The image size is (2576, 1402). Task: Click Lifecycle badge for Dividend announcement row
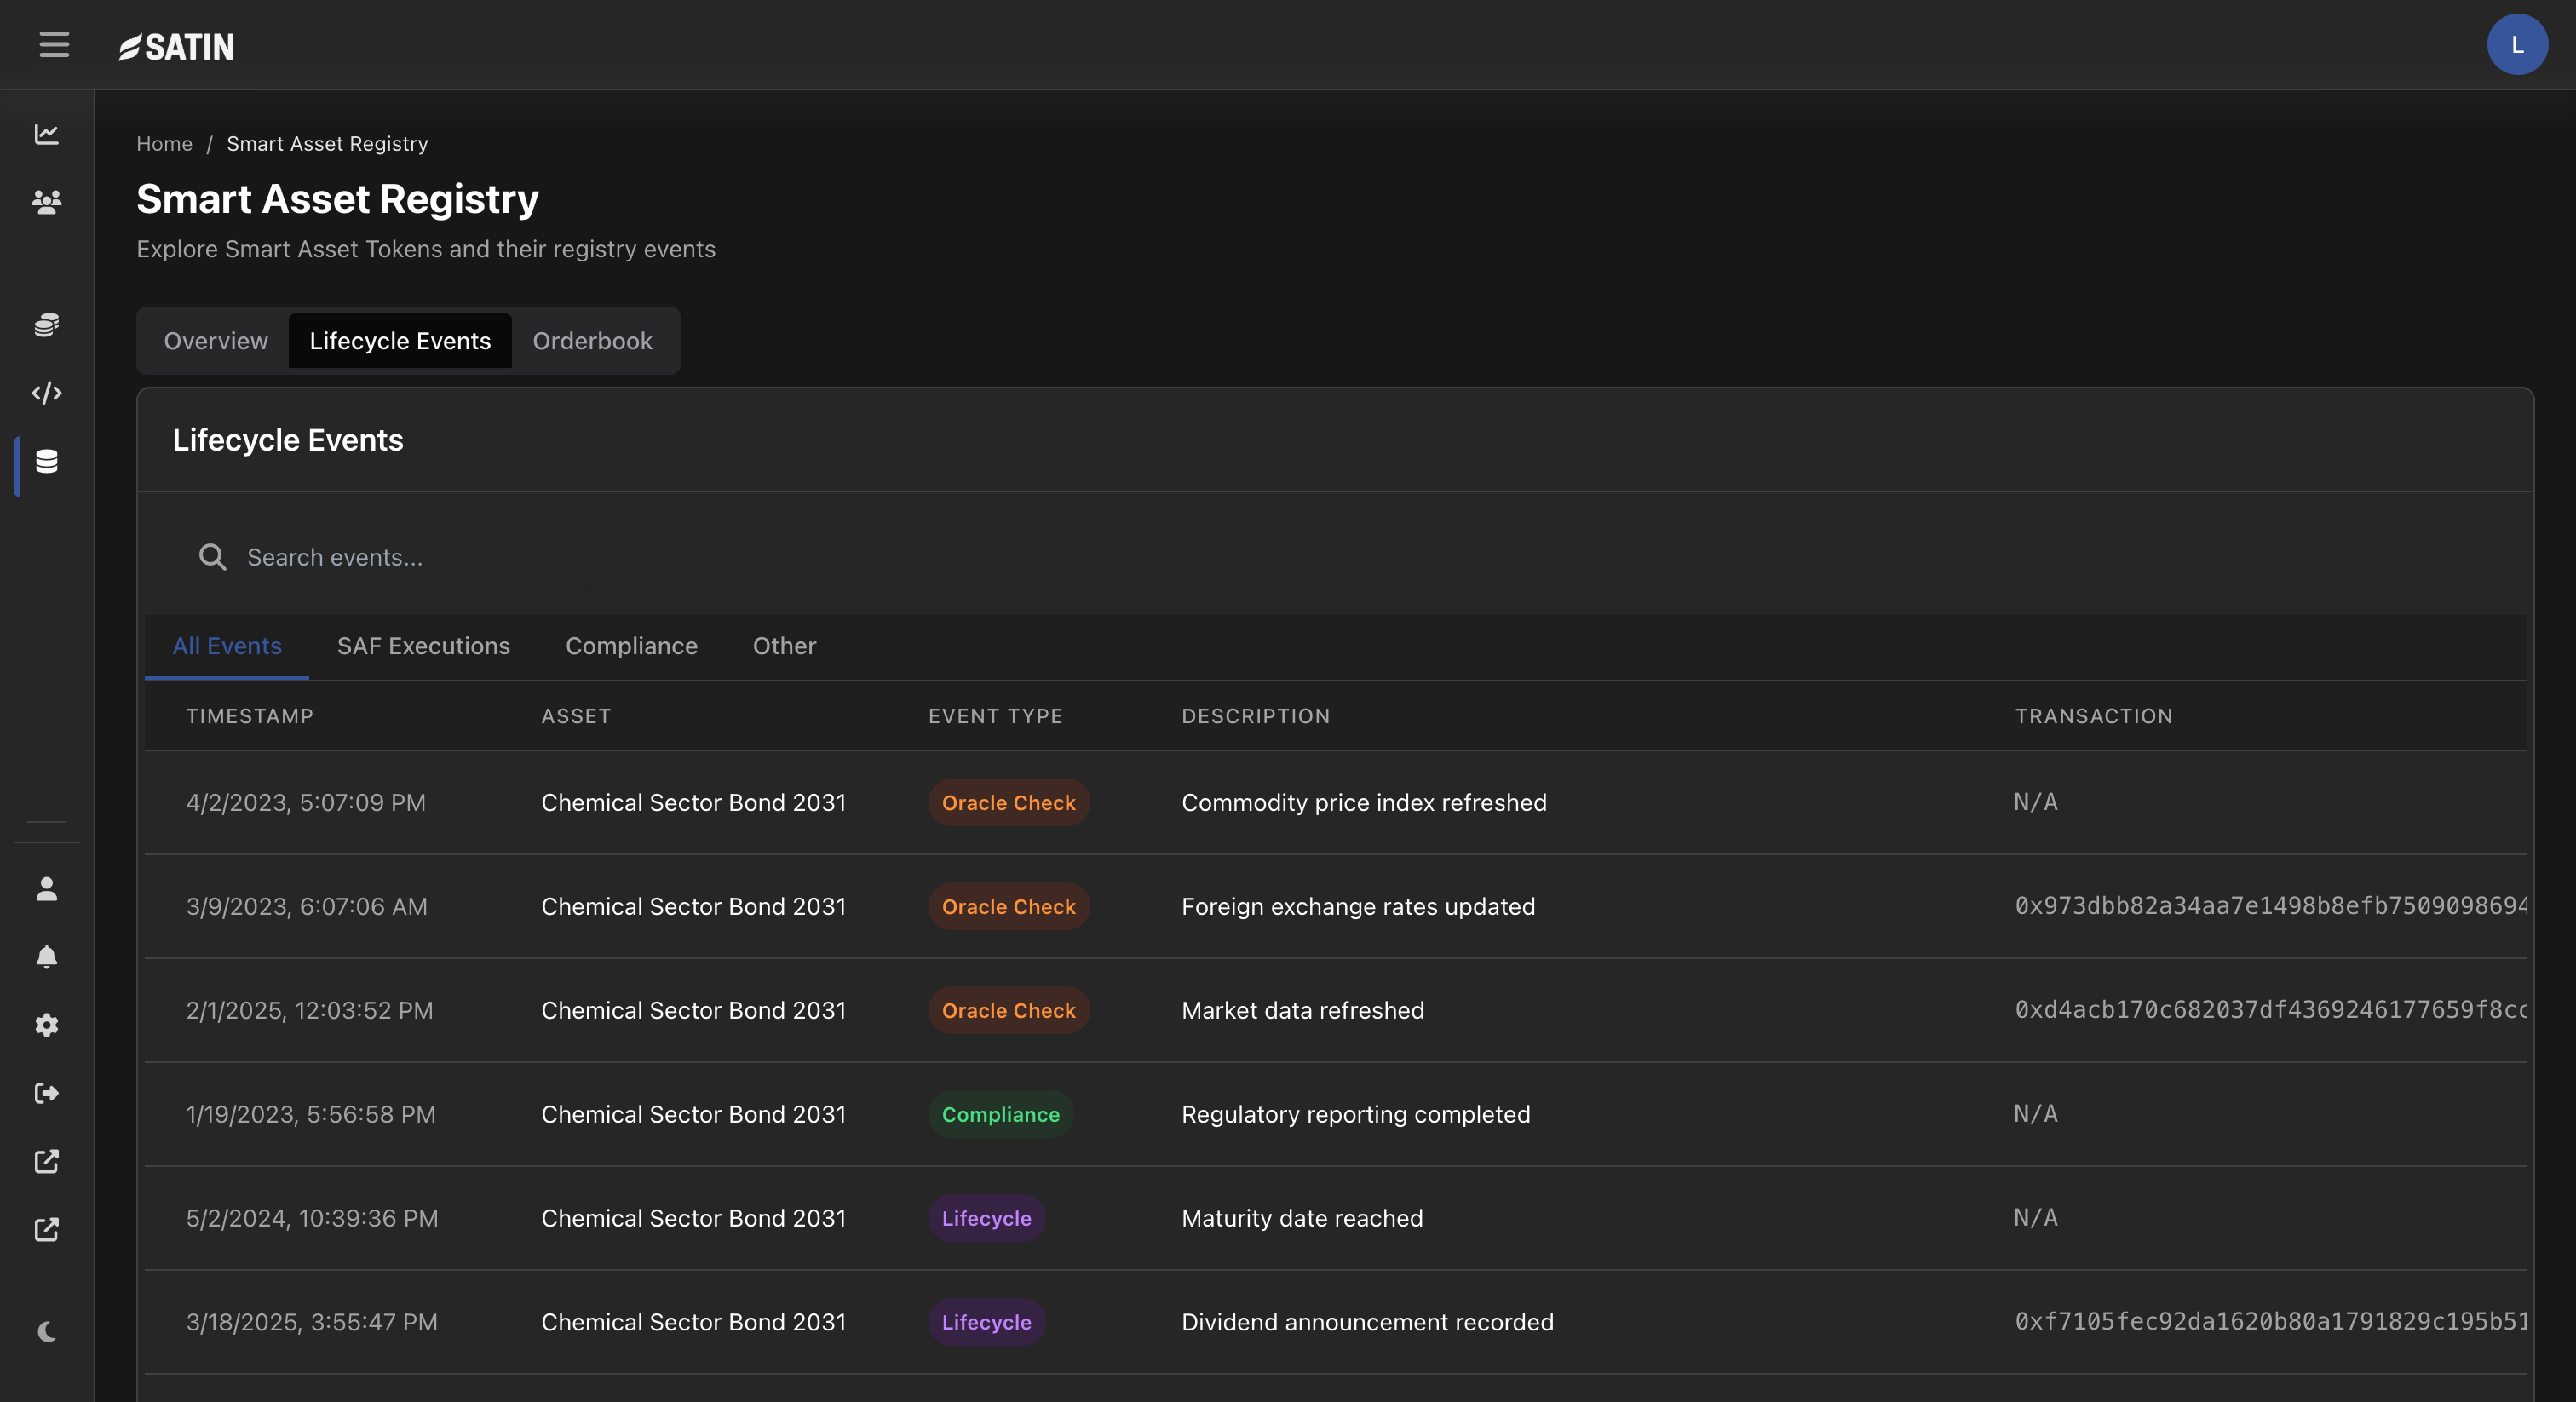coord(986,1323)
